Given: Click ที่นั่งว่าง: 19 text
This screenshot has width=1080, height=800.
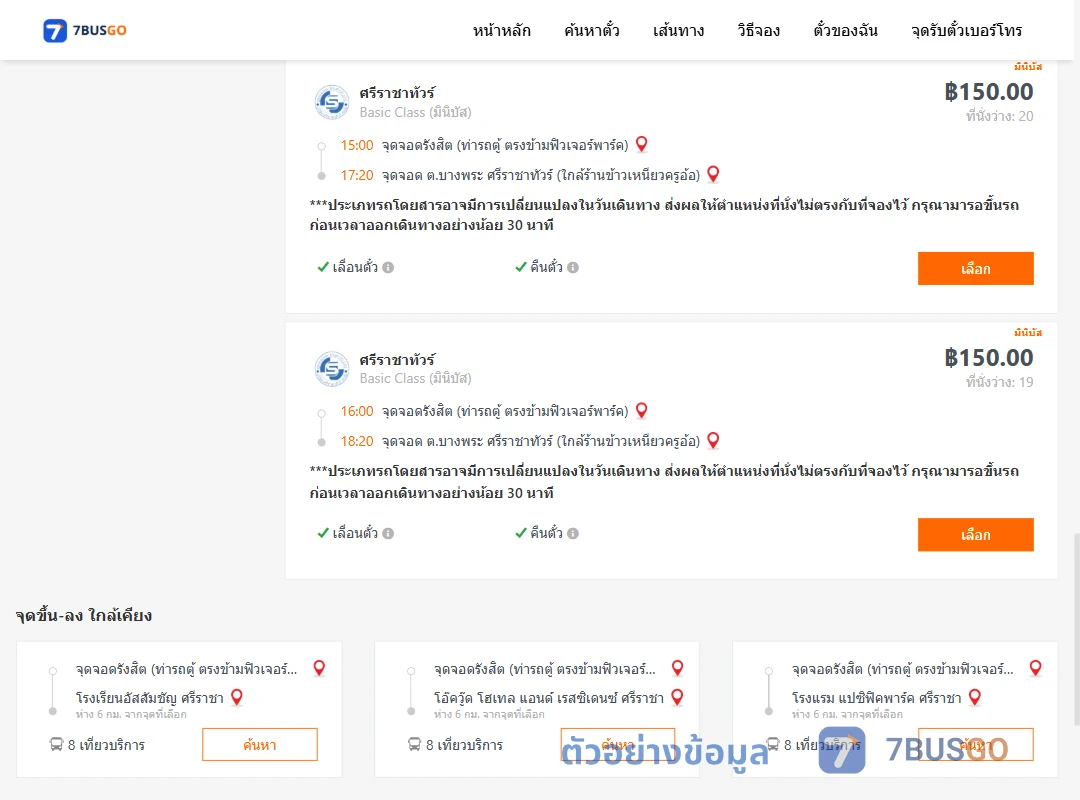Looking at the screenshot, I should [x=999, y=382].
